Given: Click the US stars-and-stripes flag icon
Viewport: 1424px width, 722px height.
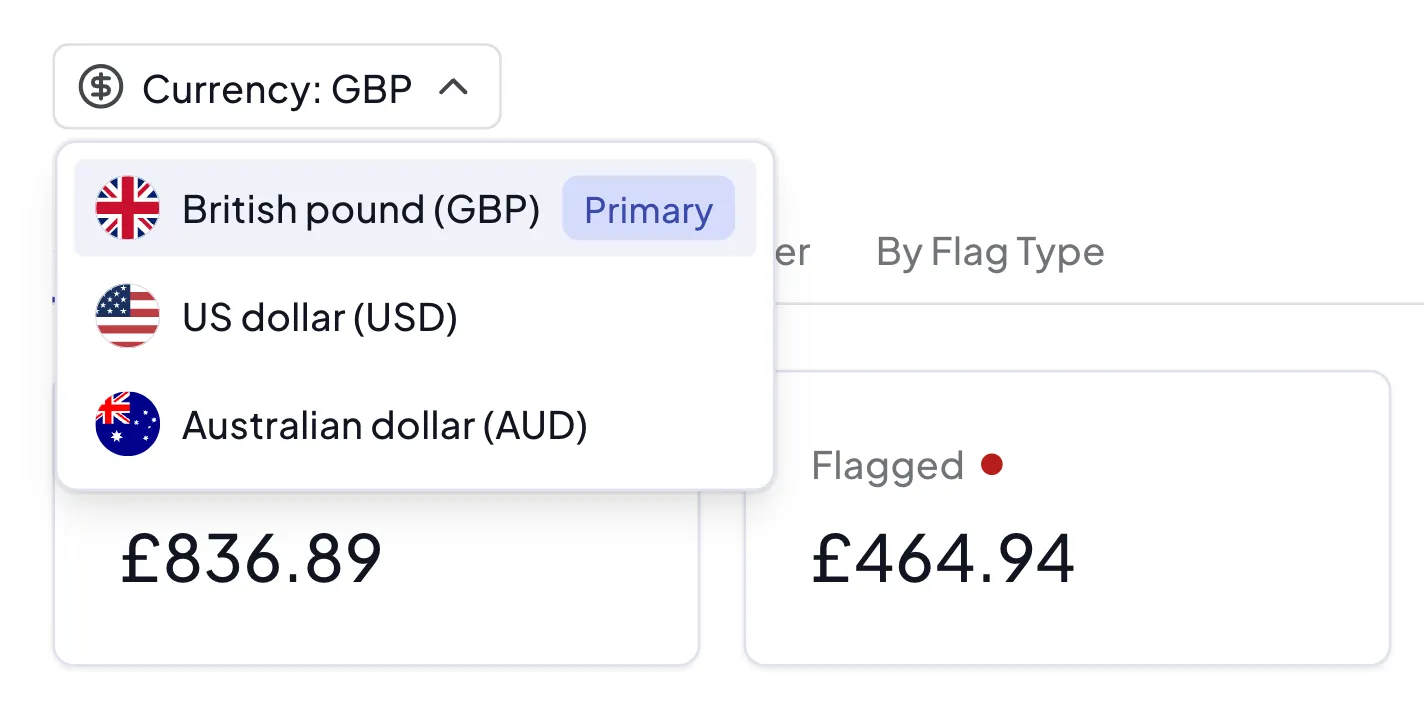Looking at the screenshot, I should click(127, 317).
